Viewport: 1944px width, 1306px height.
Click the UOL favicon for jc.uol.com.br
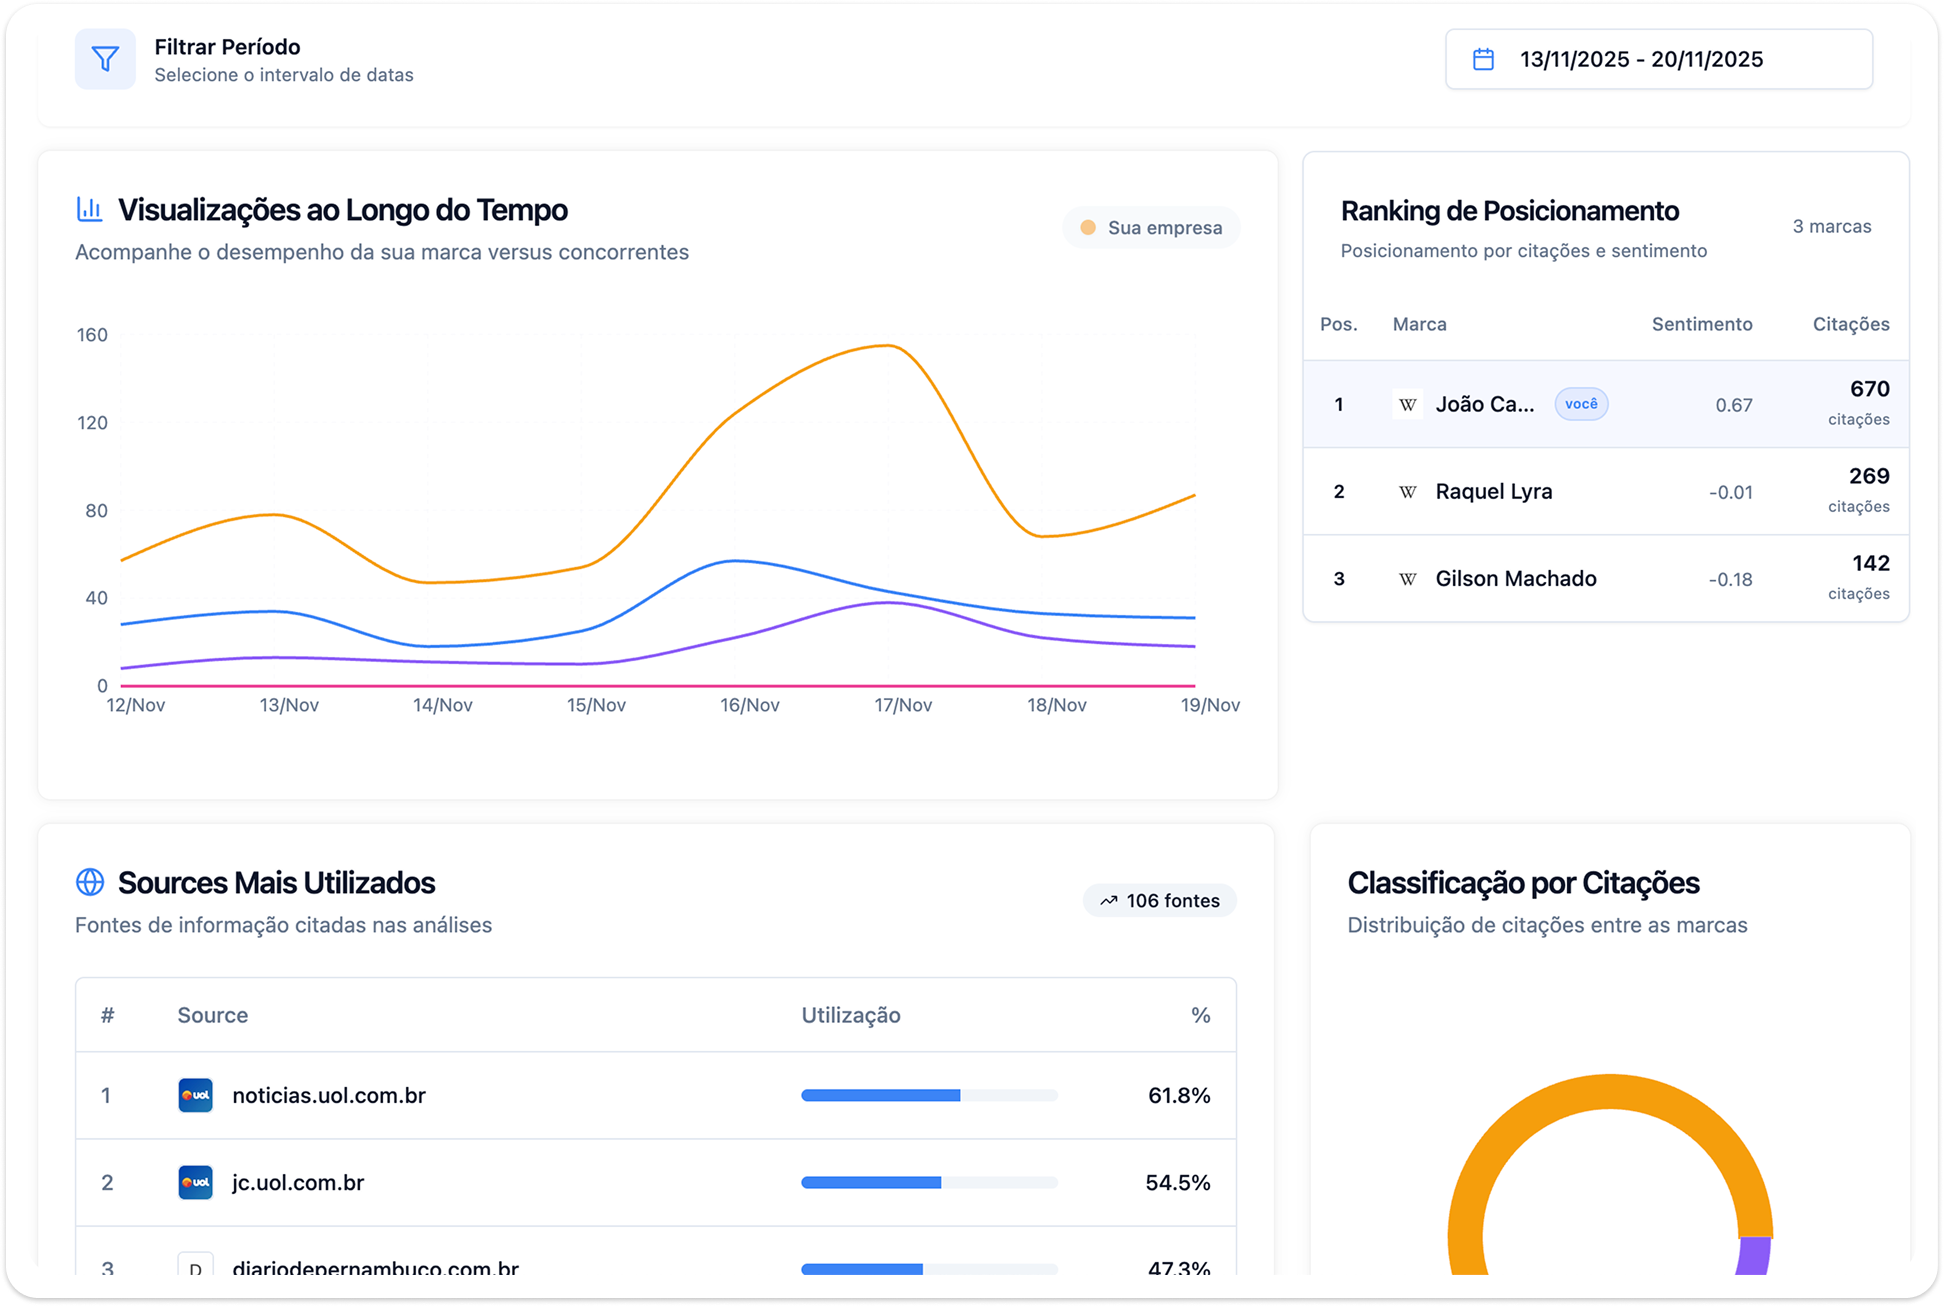(x=196, y=1183)
